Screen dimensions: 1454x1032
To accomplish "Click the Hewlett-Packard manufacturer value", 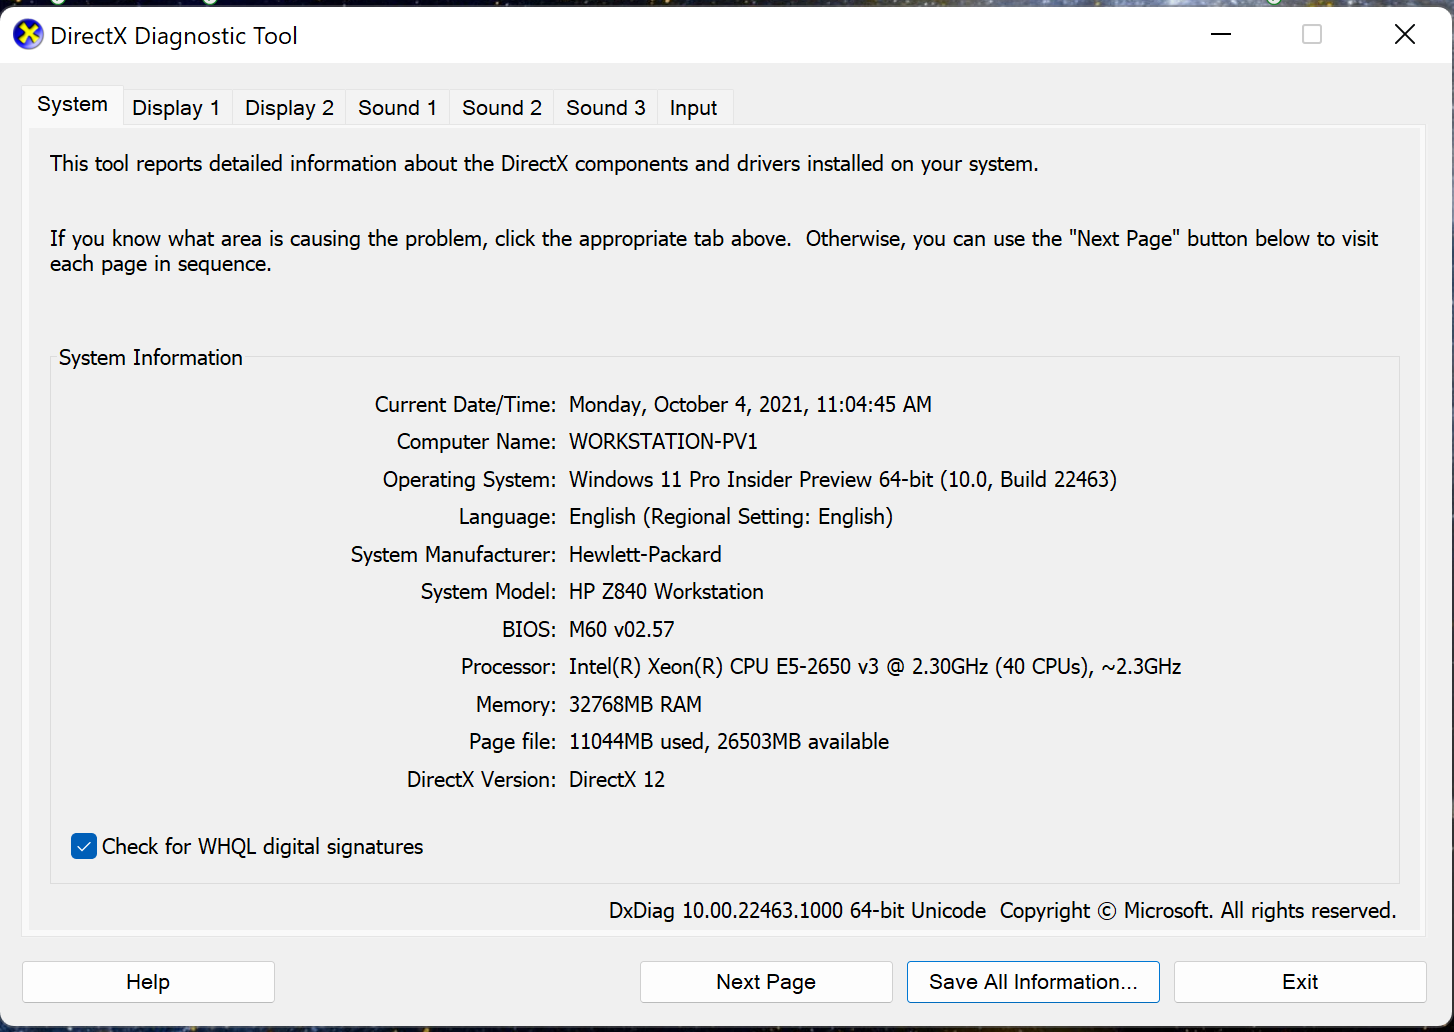I will pyautogui.click(x=645, y=555).
